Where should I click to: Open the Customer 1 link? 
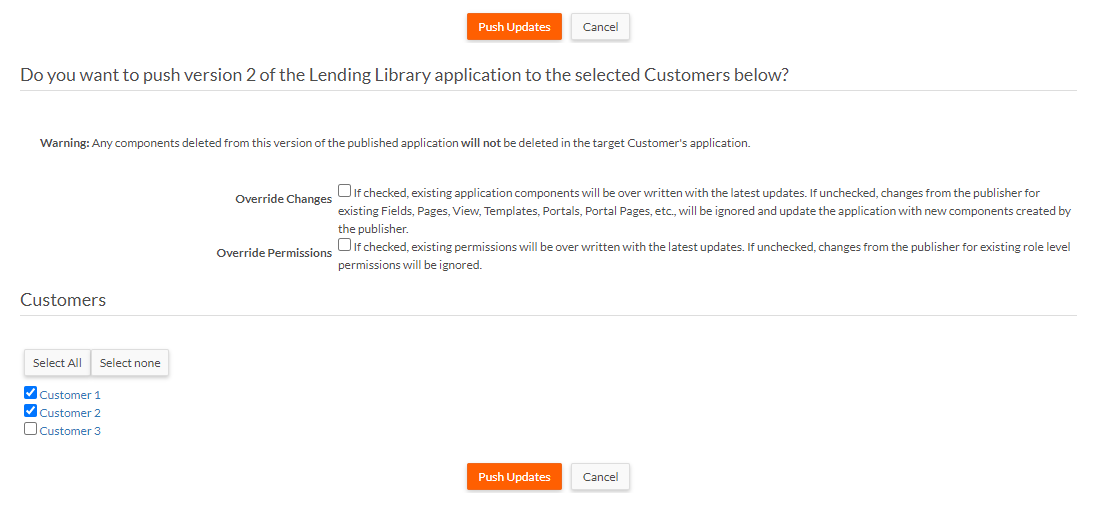(70, 395)
